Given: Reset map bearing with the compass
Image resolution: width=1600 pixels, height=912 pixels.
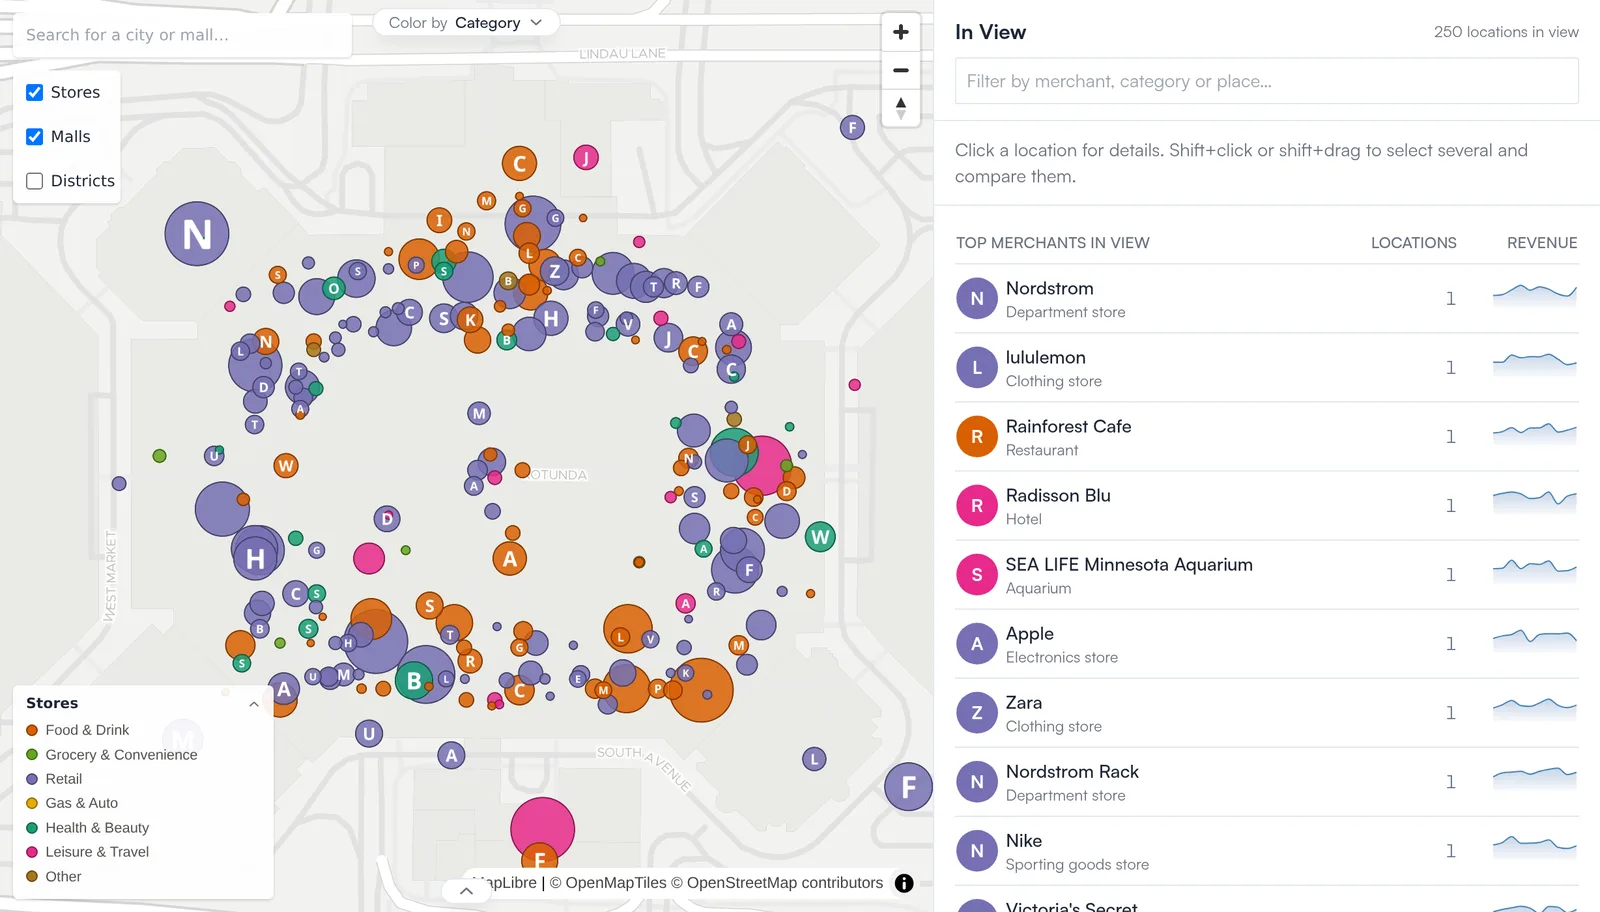Looking at the screenshot, I should [x=900, y=108].
